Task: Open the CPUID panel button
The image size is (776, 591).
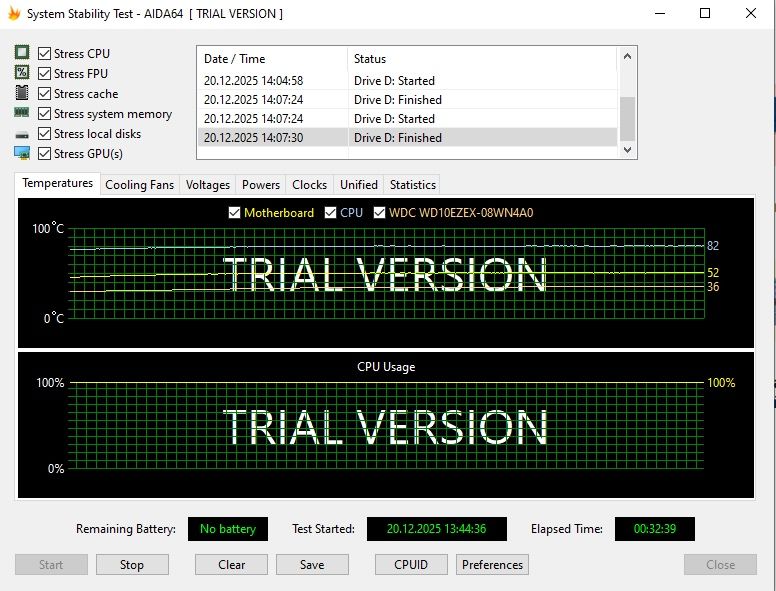Action: click(x=411, y=565)
